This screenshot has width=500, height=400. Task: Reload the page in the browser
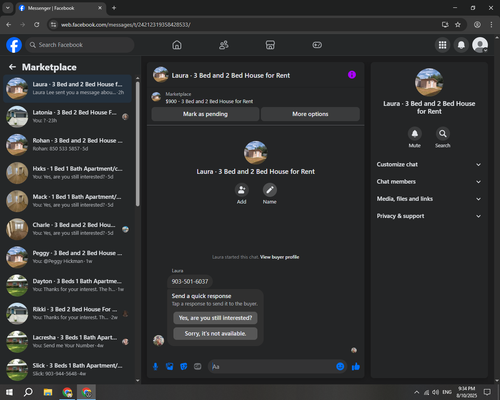point(37,25)
